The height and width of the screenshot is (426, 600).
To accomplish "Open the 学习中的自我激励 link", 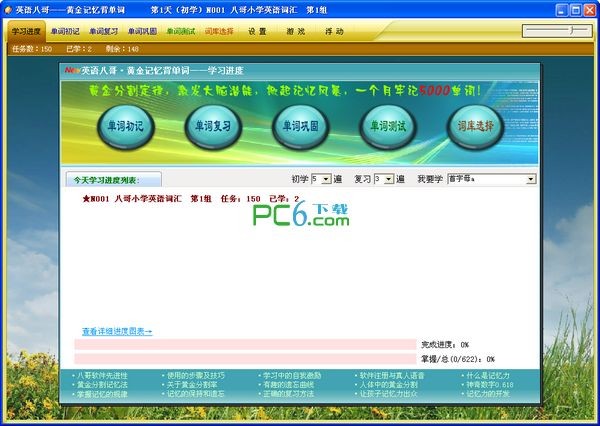I will tap(292, 376).
